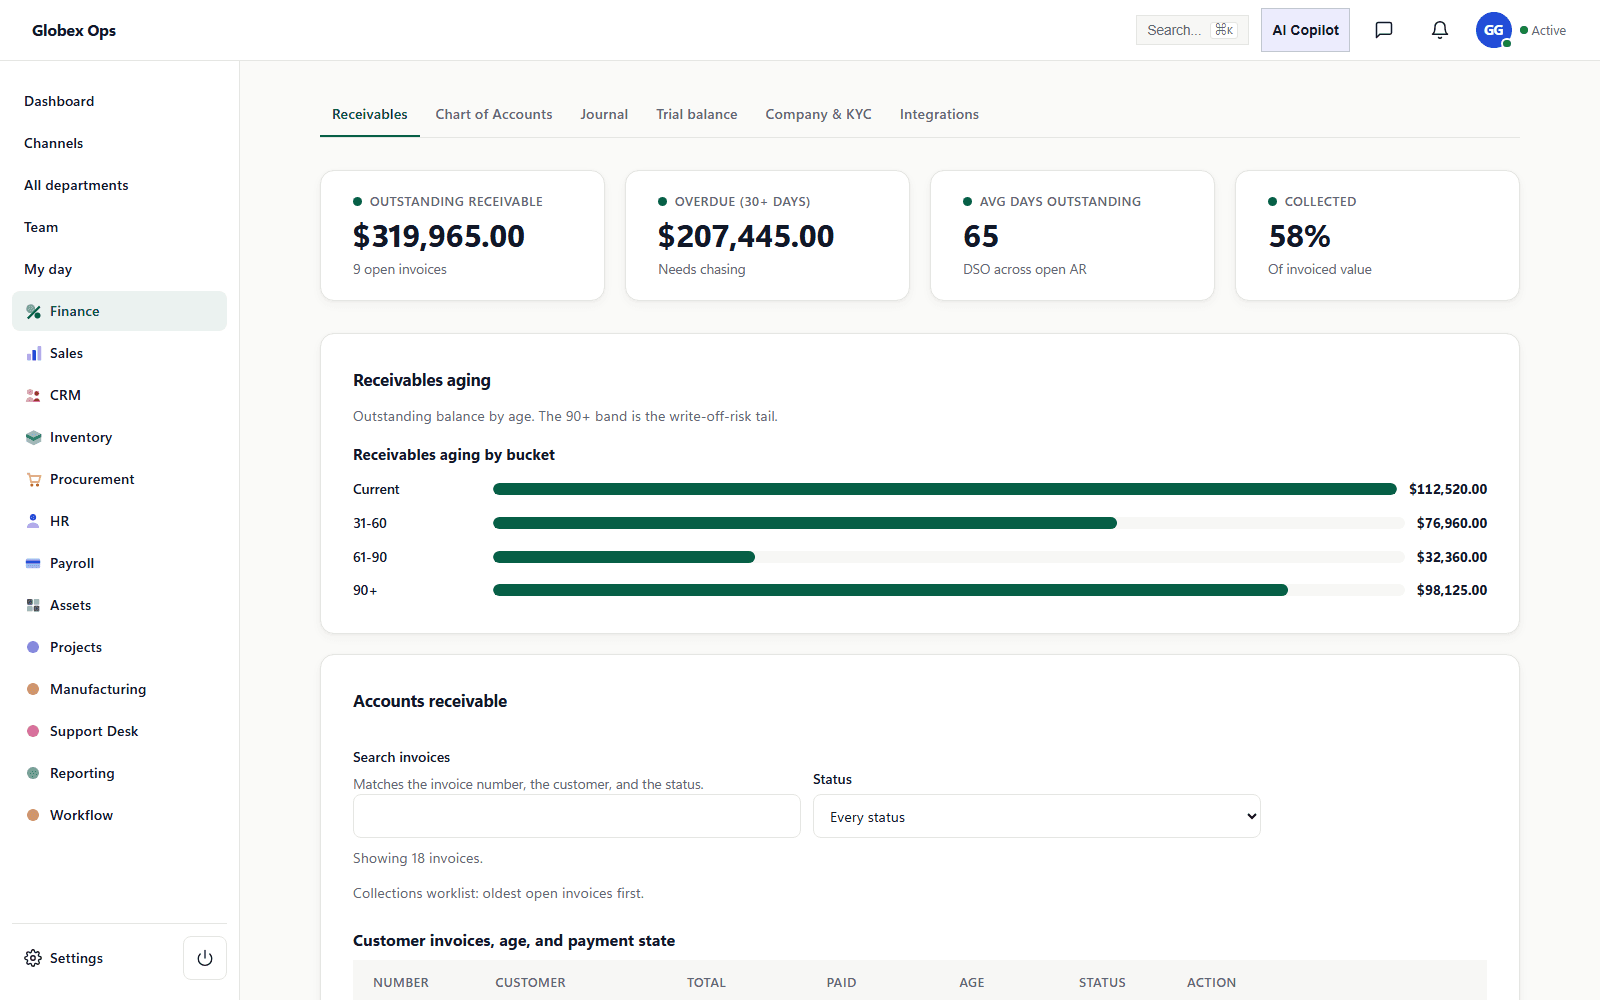Click the Sales bar-chart icon
Screen dimensions: 1600x1000
coord(33,353)
